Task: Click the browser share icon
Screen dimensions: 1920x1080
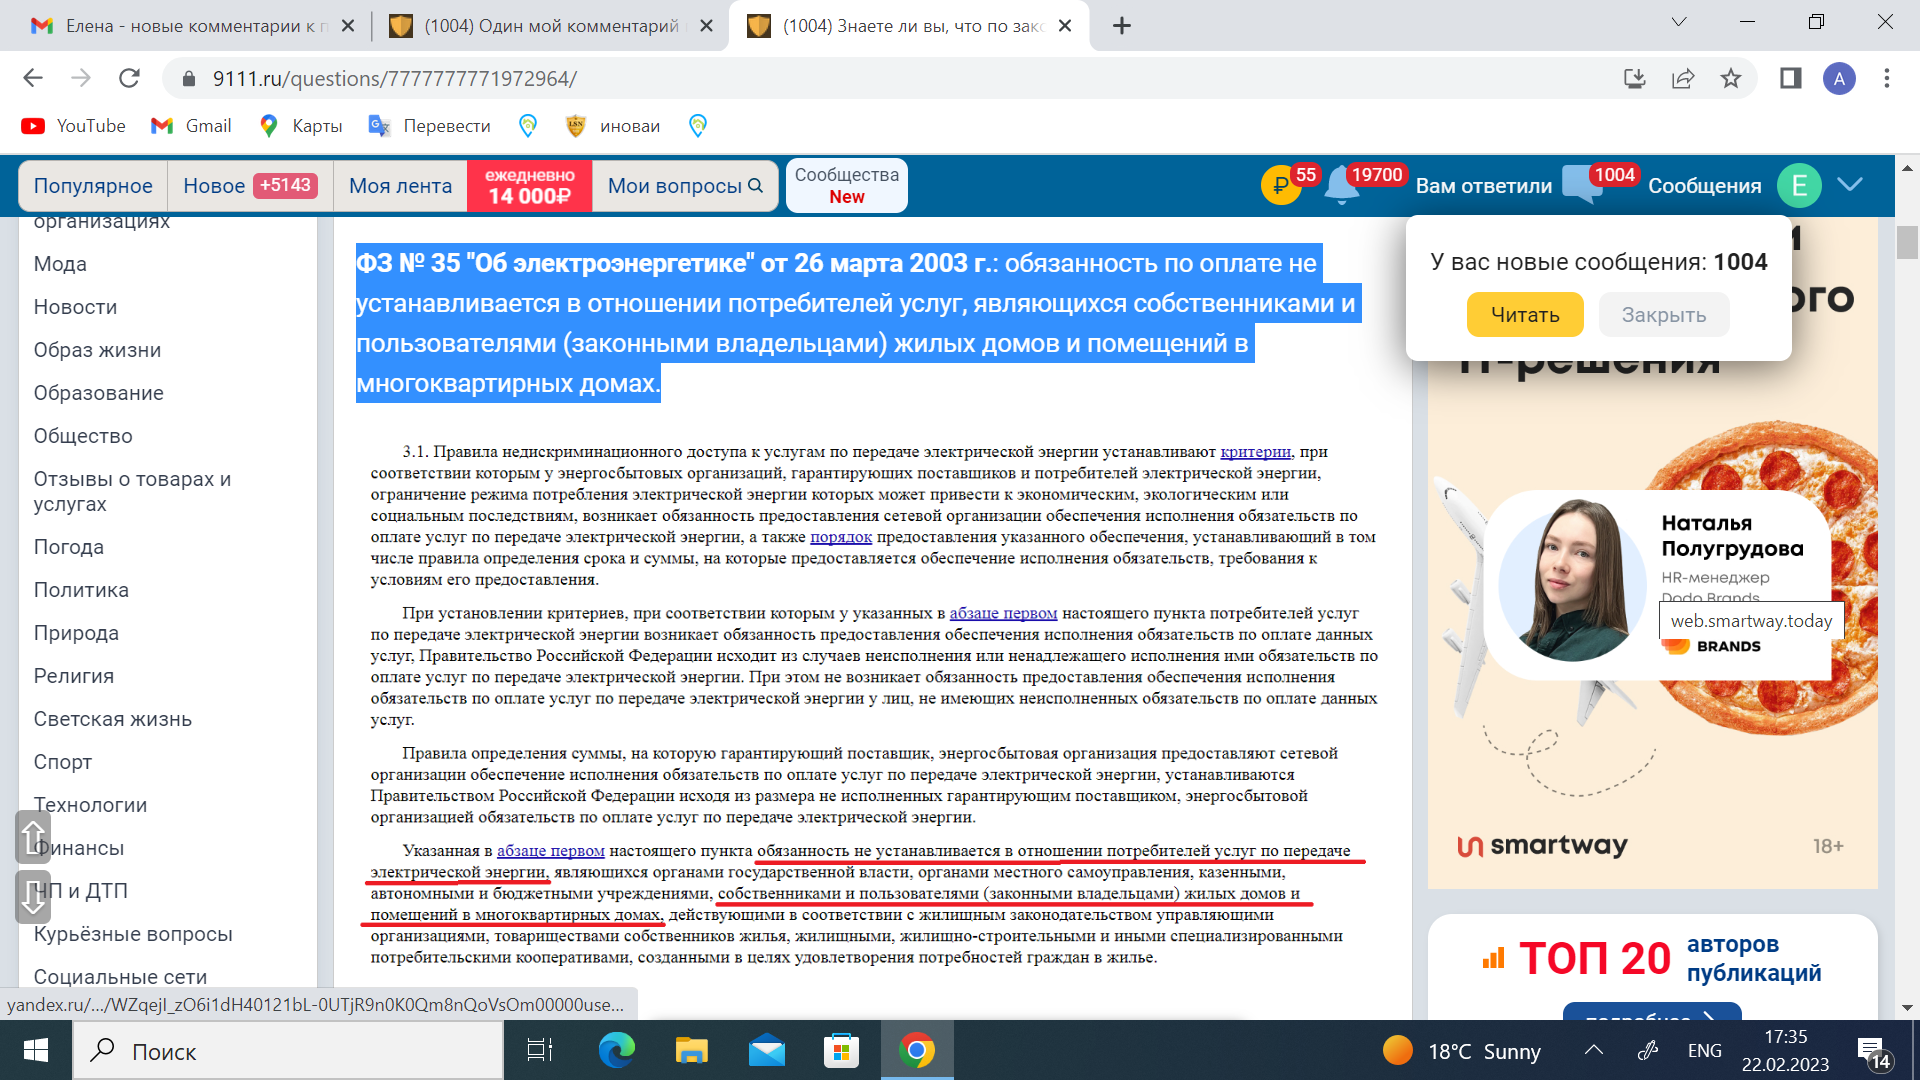Action: point(1683,78)
